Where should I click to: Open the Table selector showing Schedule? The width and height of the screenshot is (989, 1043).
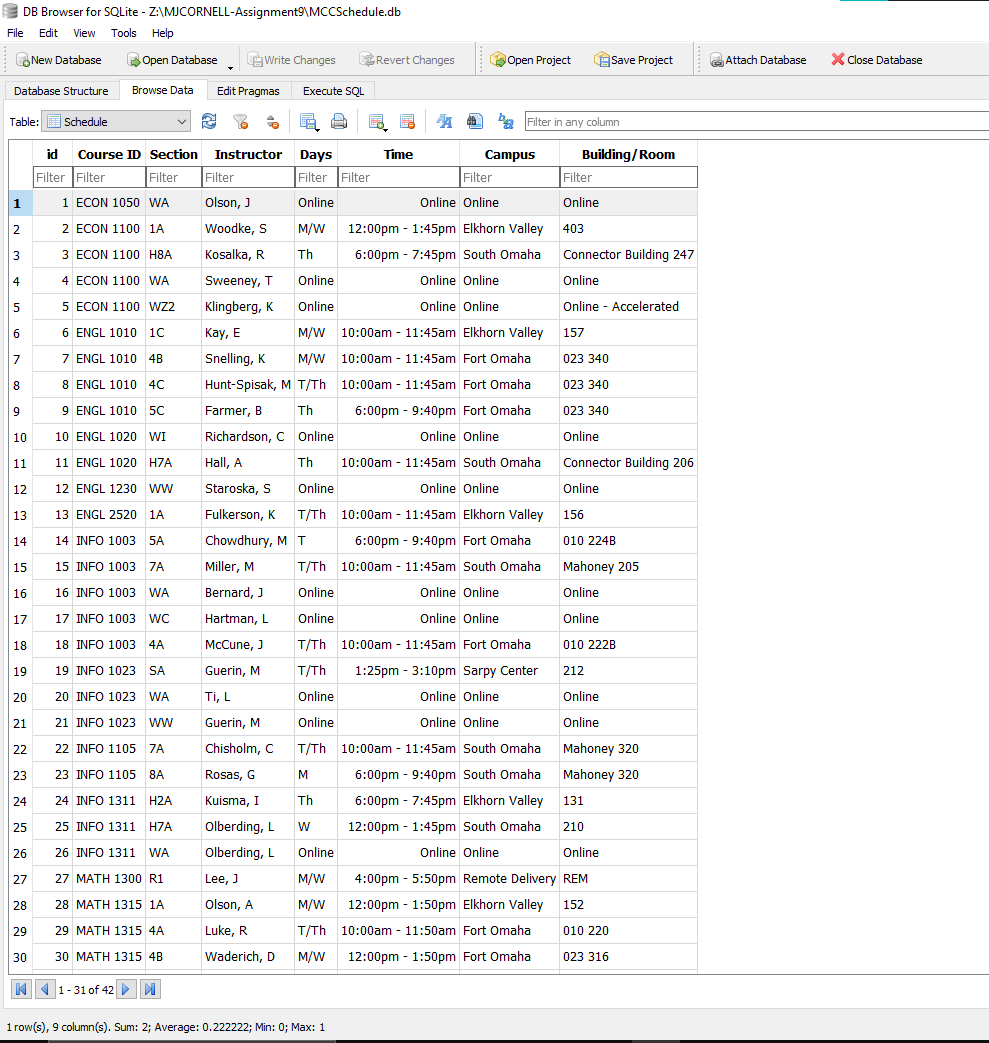(x=114, y=120)
